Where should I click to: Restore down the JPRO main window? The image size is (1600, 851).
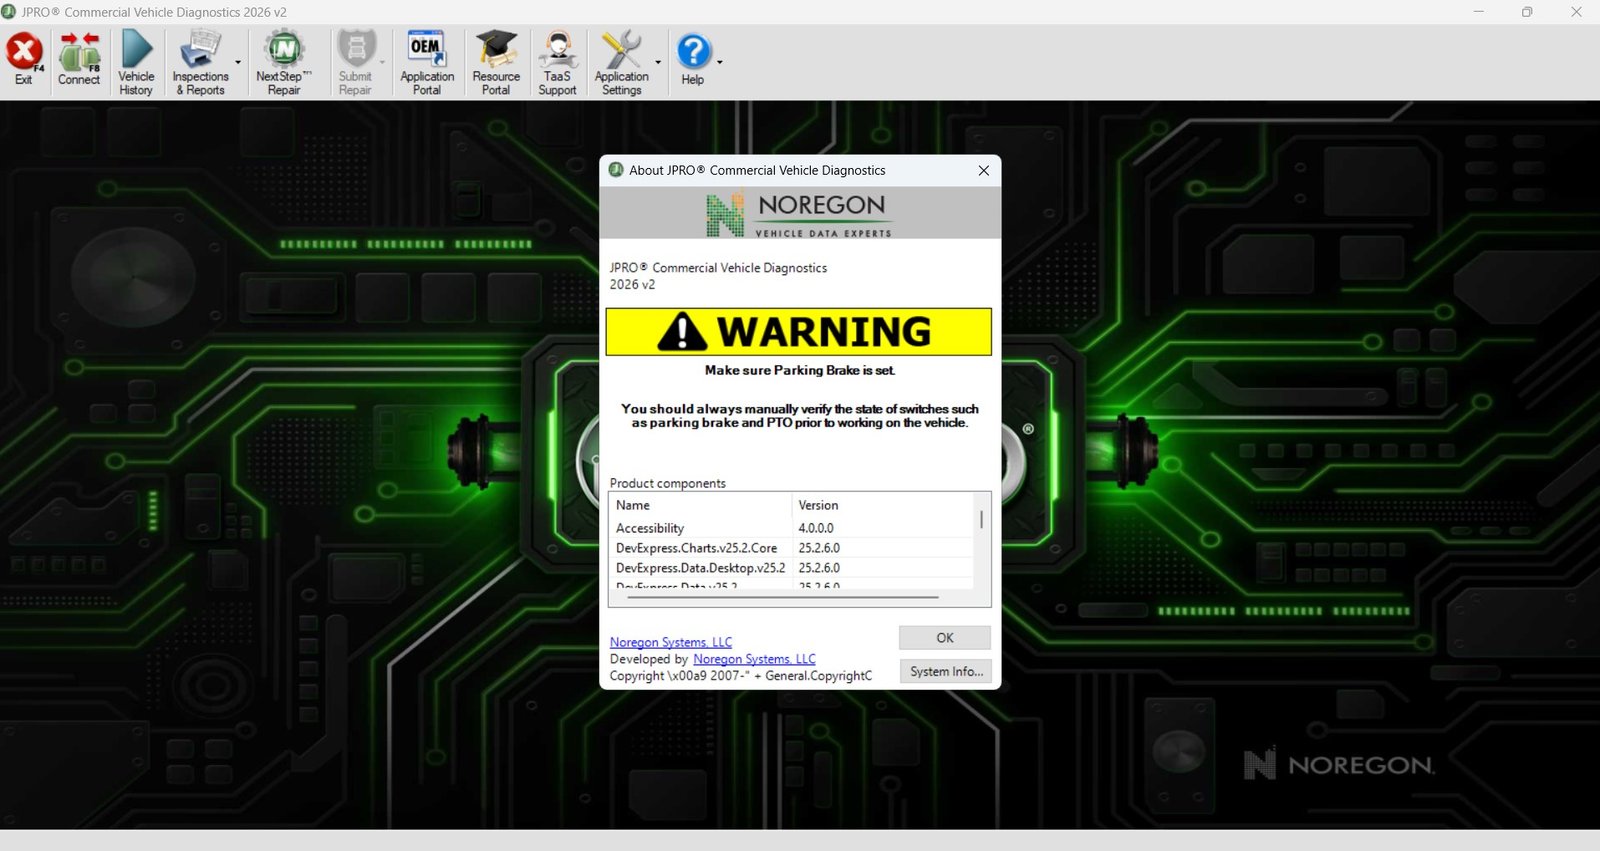[x=1527, y=12]
